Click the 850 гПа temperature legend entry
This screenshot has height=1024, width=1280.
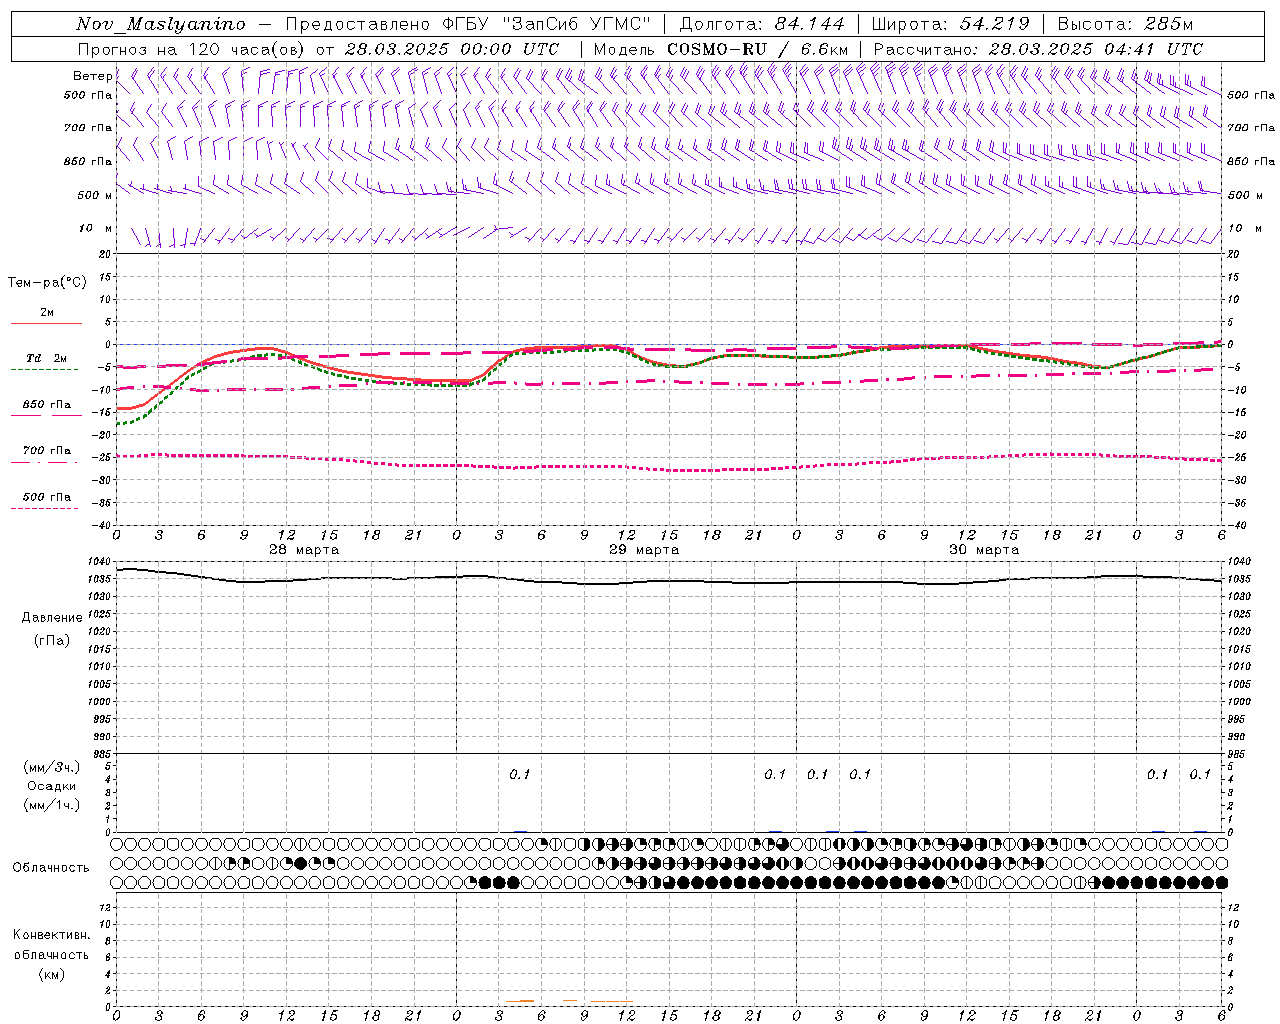47,405
